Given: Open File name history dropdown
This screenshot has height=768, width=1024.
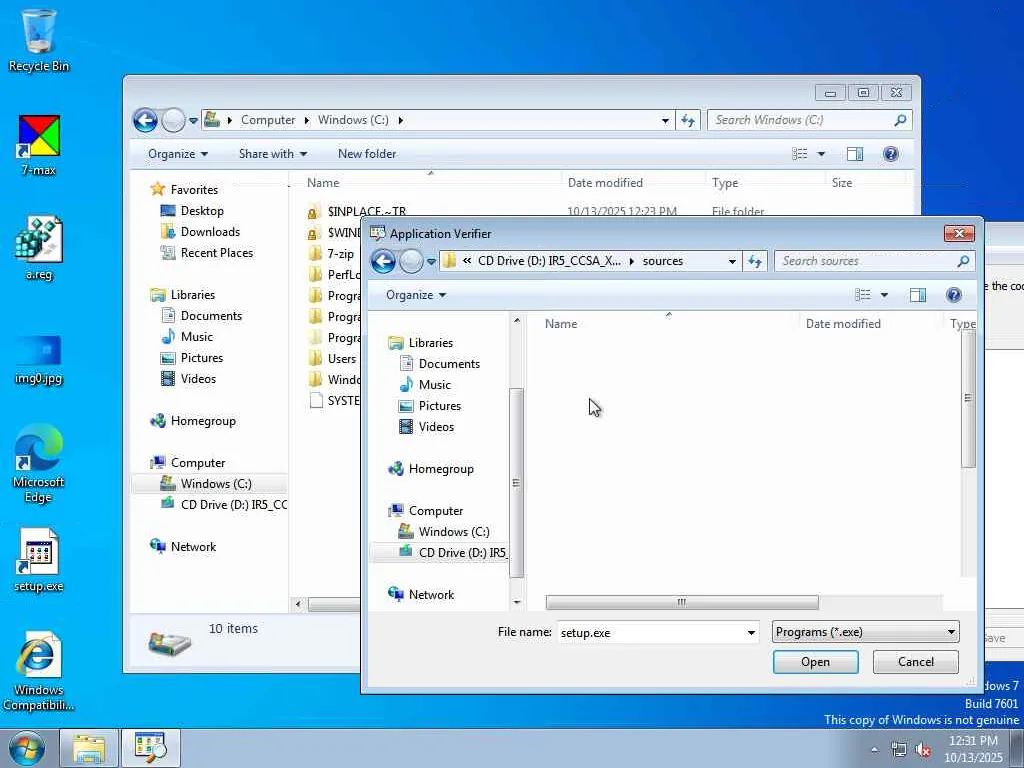Looking at the screenshot, I should coord(751,632).
